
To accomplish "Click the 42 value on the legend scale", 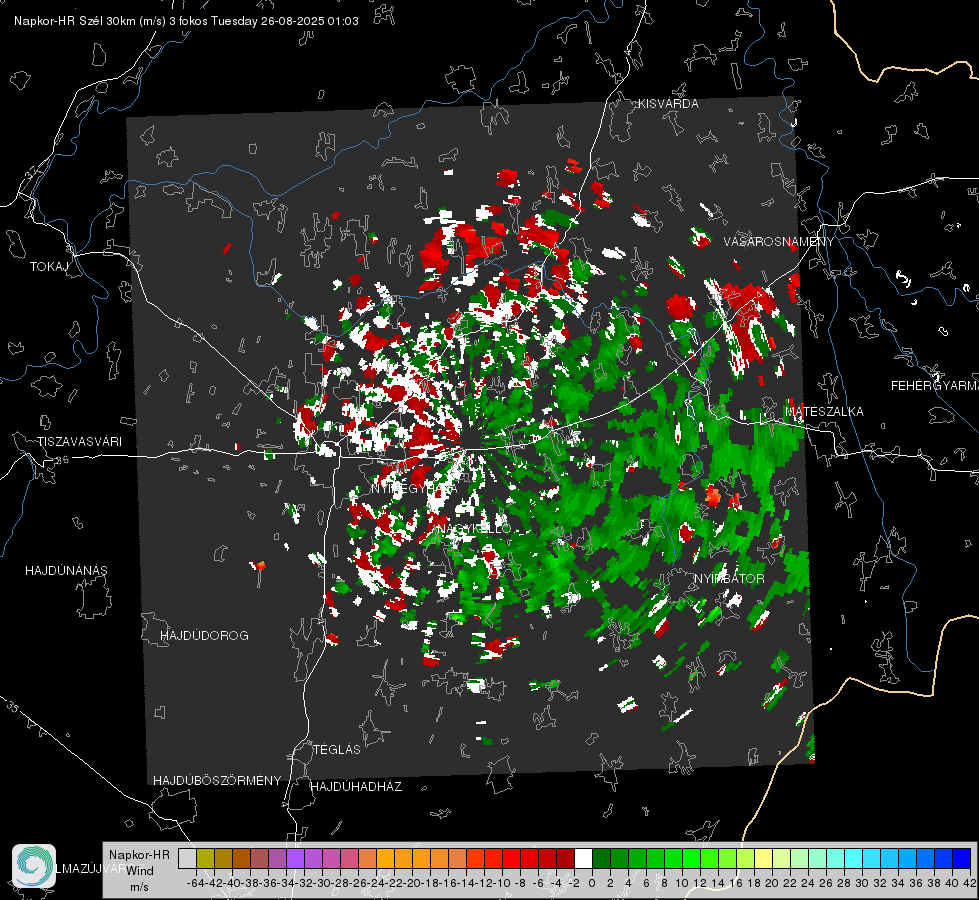I will click(x=969, y=883).
